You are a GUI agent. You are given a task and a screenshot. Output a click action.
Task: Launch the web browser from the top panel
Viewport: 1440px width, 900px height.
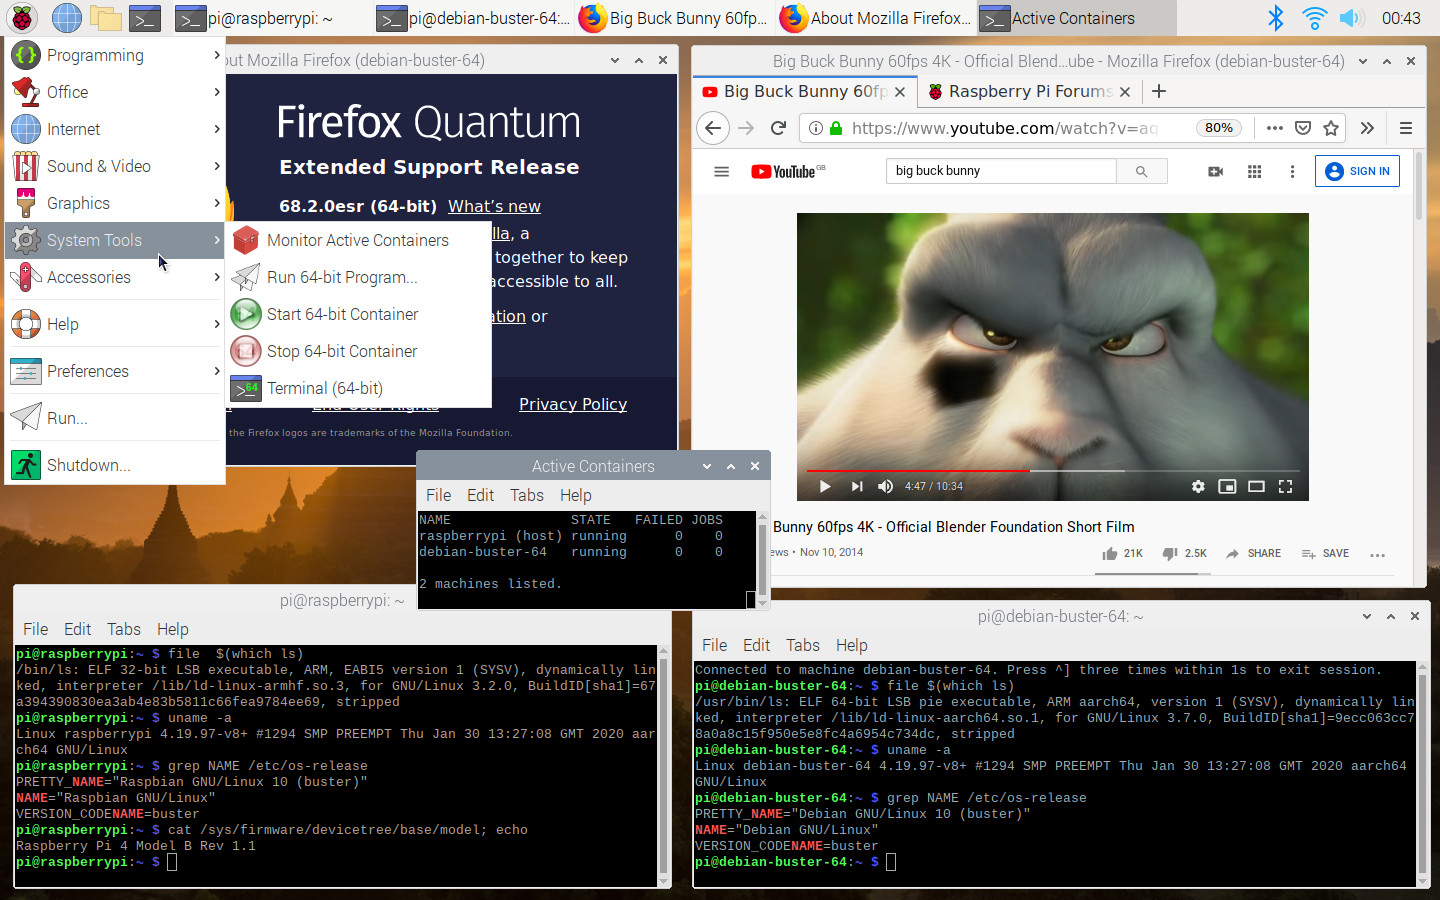66,17
